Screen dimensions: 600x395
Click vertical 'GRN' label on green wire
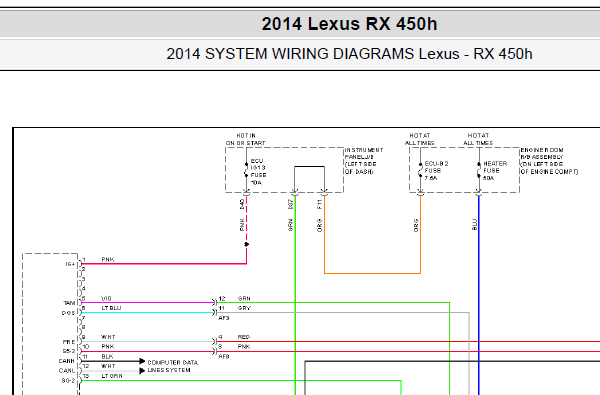pyautogui.click(x=290, y=225)
